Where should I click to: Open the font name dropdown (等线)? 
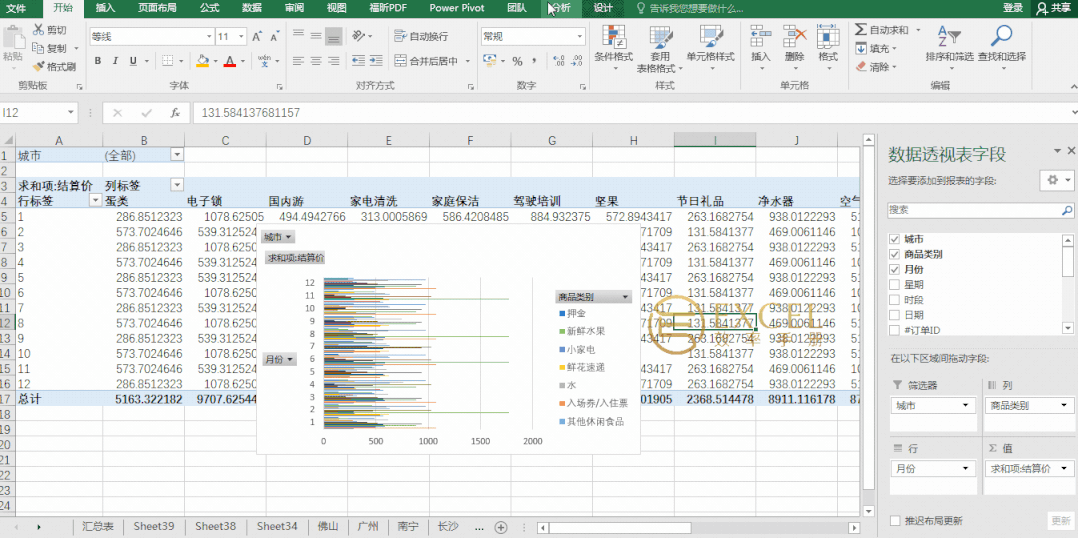pyautogui.click(x=209, y=36)
